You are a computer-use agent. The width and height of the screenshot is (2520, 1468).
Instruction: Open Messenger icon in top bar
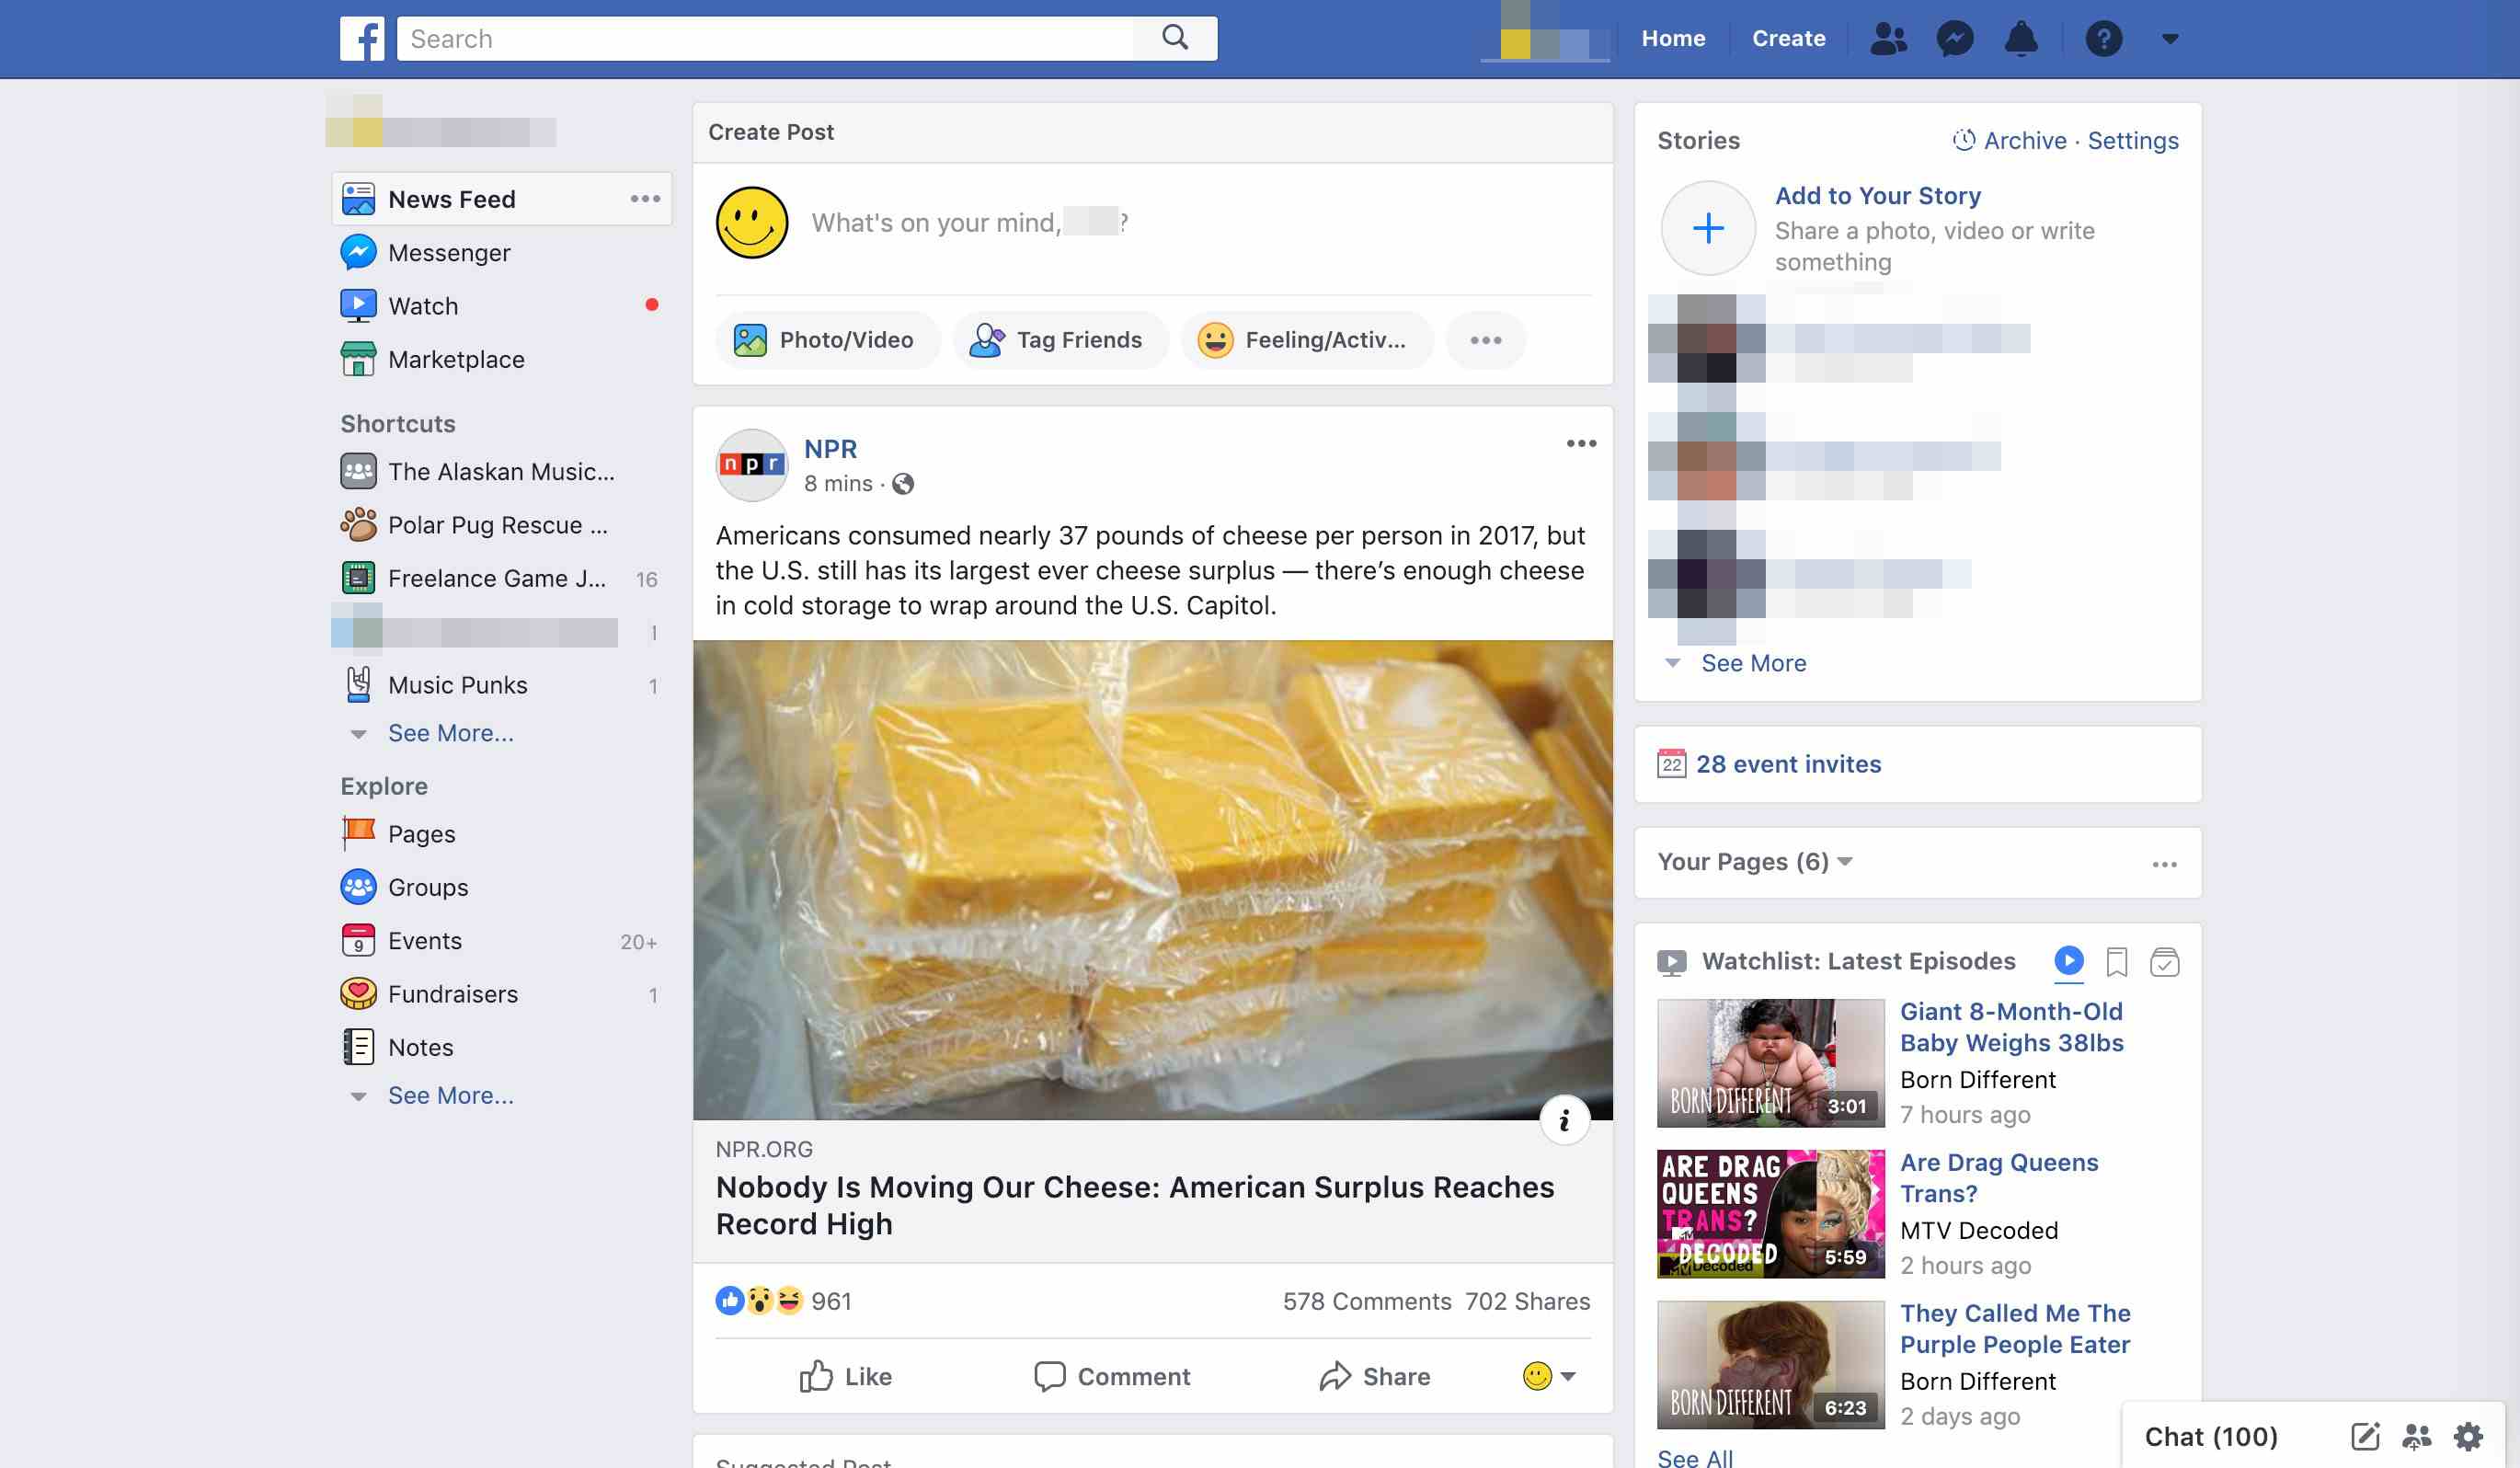coord(1954,39)
